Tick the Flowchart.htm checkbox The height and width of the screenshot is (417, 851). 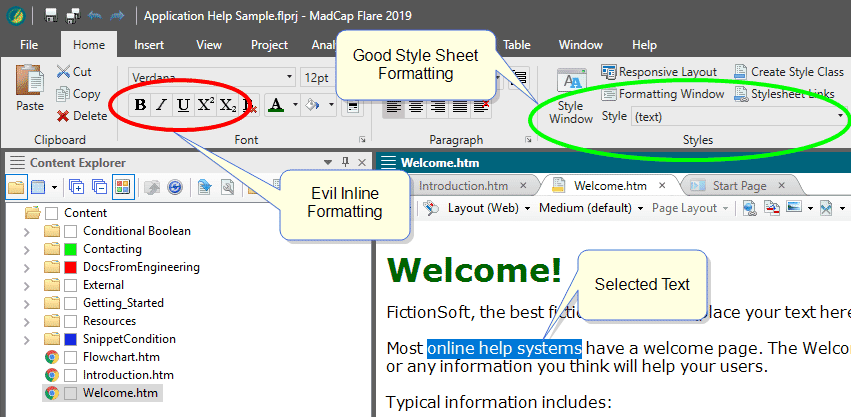point(71,357)
